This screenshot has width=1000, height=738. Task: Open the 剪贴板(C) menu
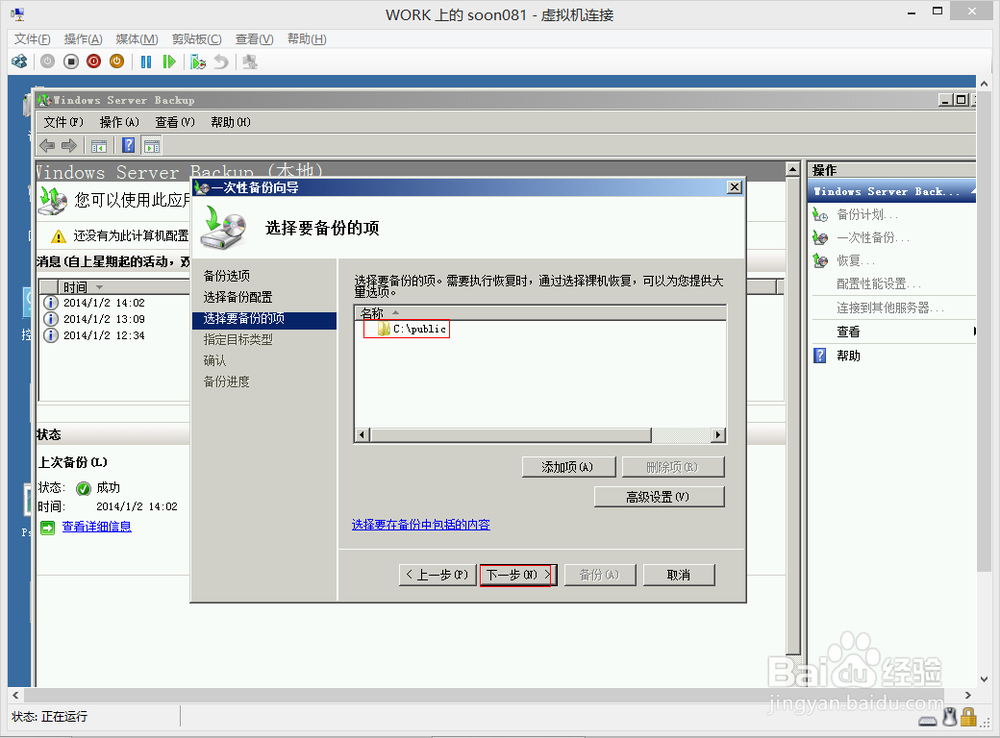click(x=196, y=39)
